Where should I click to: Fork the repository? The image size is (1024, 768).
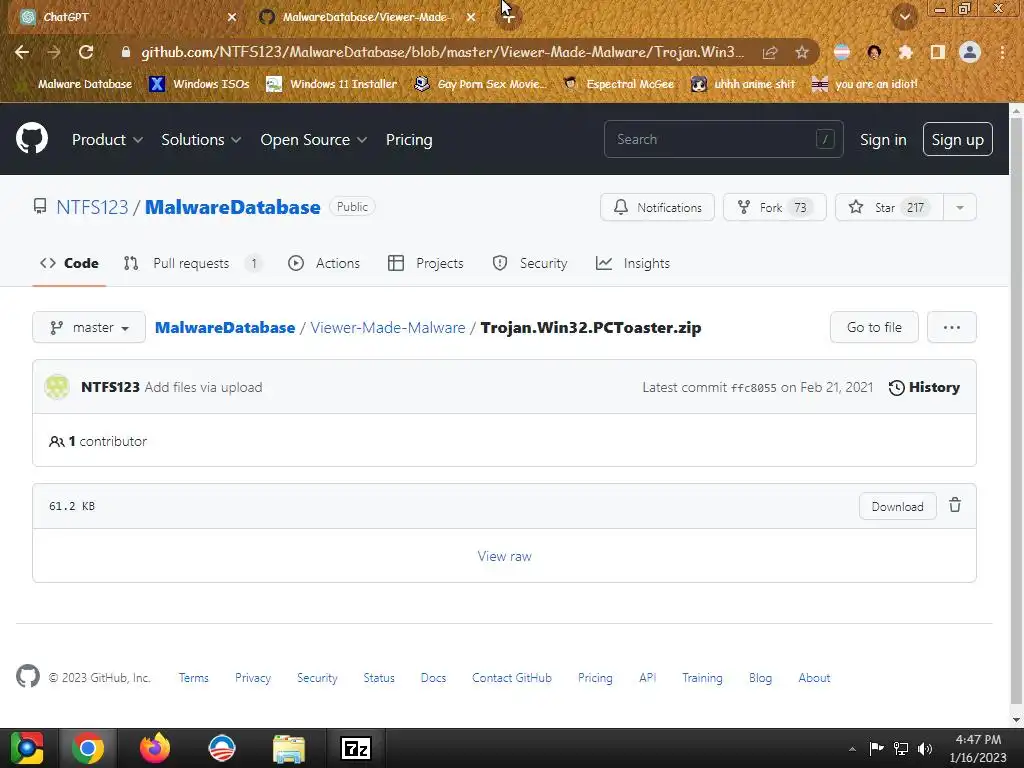pos(775,208)
